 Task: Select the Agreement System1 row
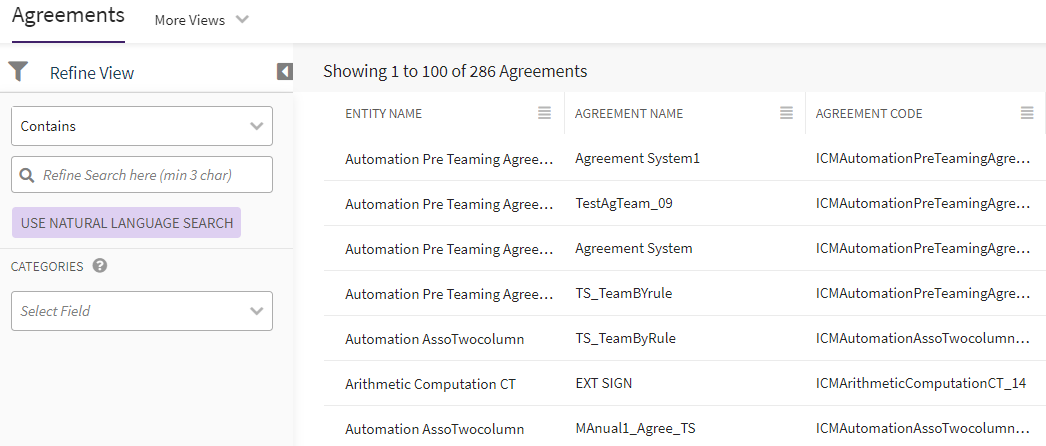coord(638,159)
